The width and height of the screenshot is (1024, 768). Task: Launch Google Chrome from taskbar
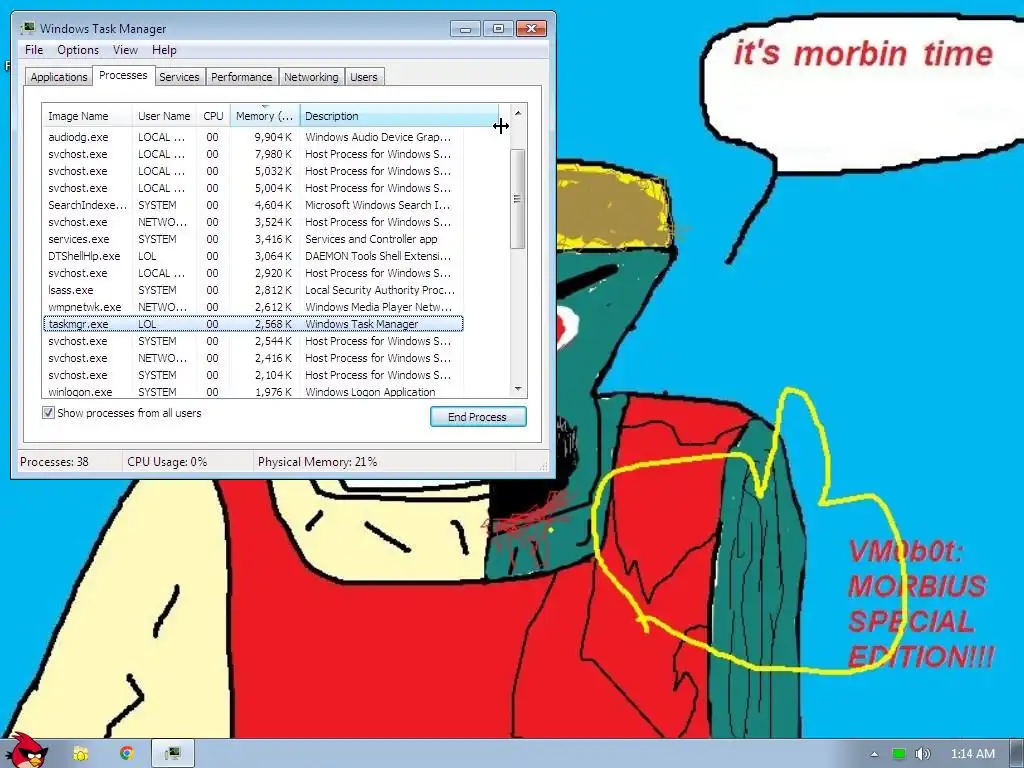127,754
